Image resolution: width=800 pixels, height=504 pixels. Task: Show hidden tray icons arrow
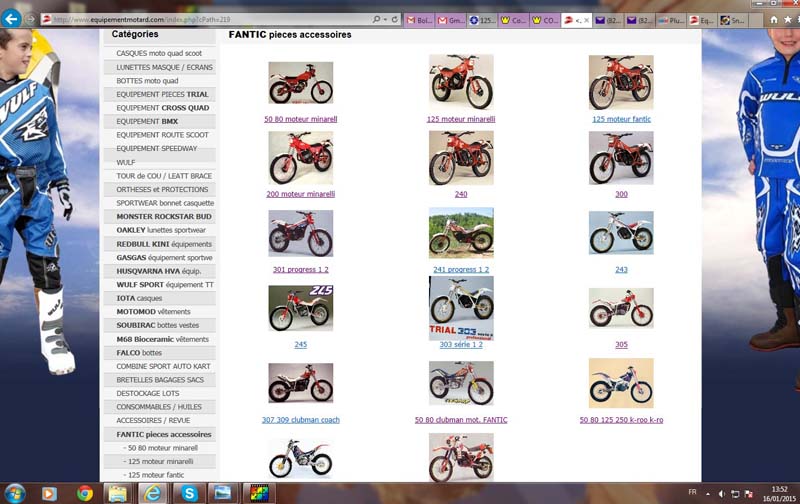tap(708, 494)
